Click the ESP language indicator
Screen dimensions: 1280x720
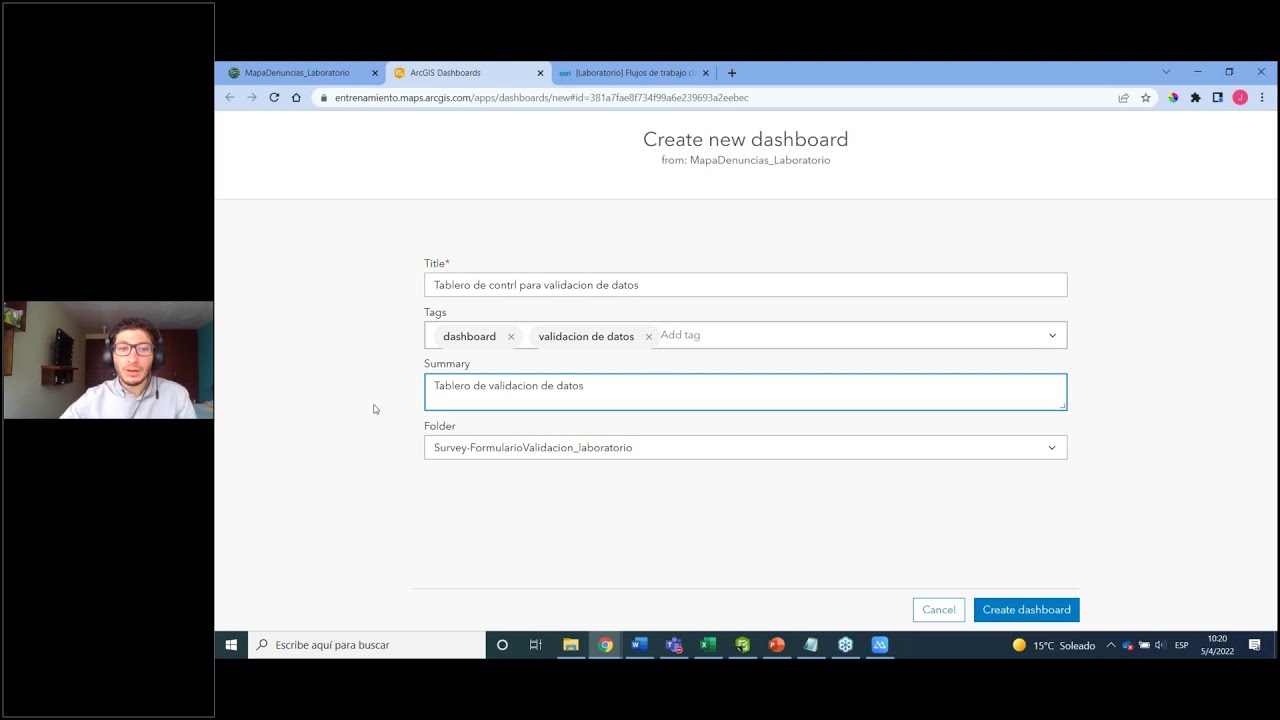click(x=1182, y=645)
